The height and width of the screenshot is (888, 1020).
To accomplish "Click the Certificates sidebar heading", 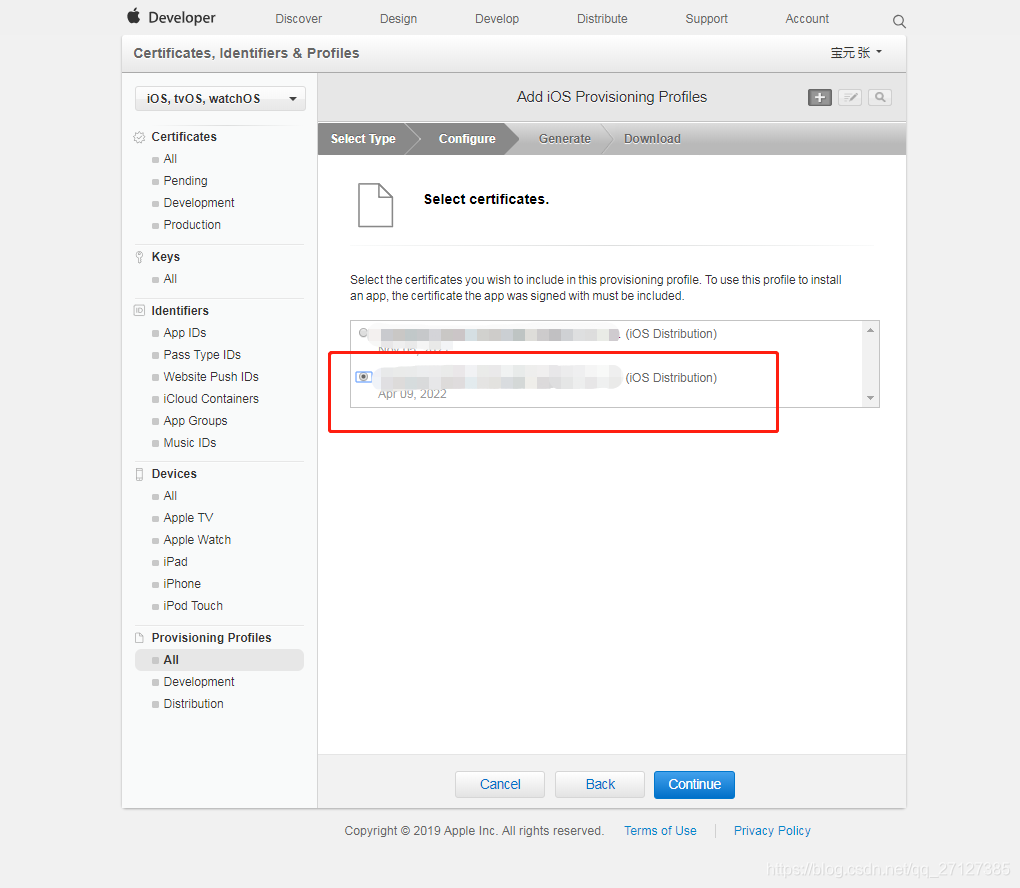I will (184, 137).
